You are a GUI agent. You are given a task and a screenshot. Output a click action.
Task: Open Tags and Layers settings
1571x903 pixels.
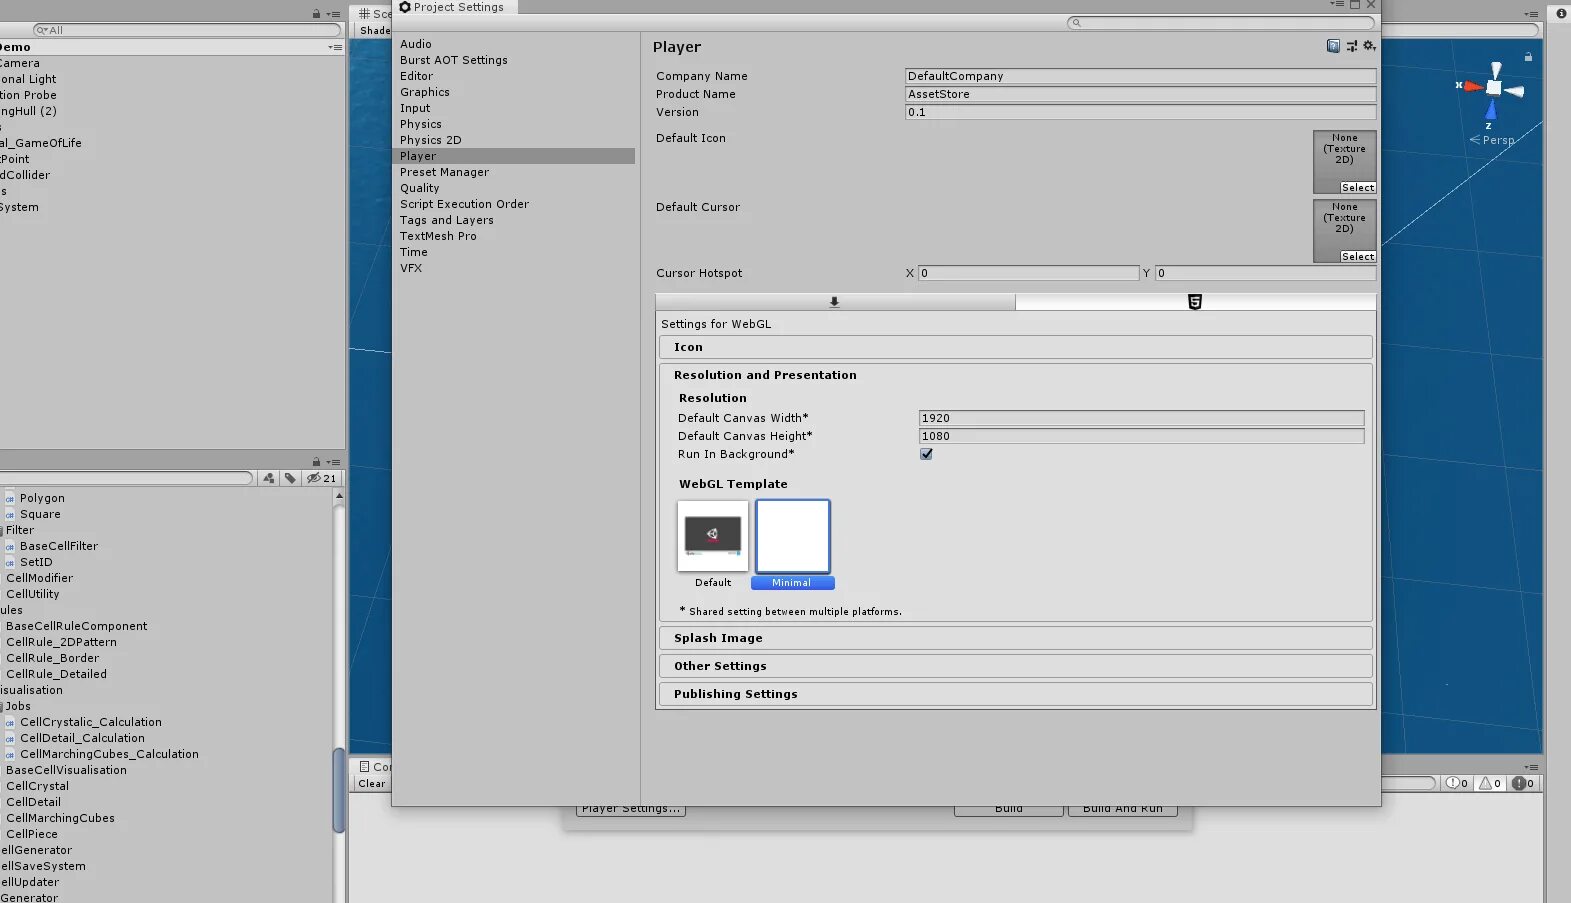447,220
